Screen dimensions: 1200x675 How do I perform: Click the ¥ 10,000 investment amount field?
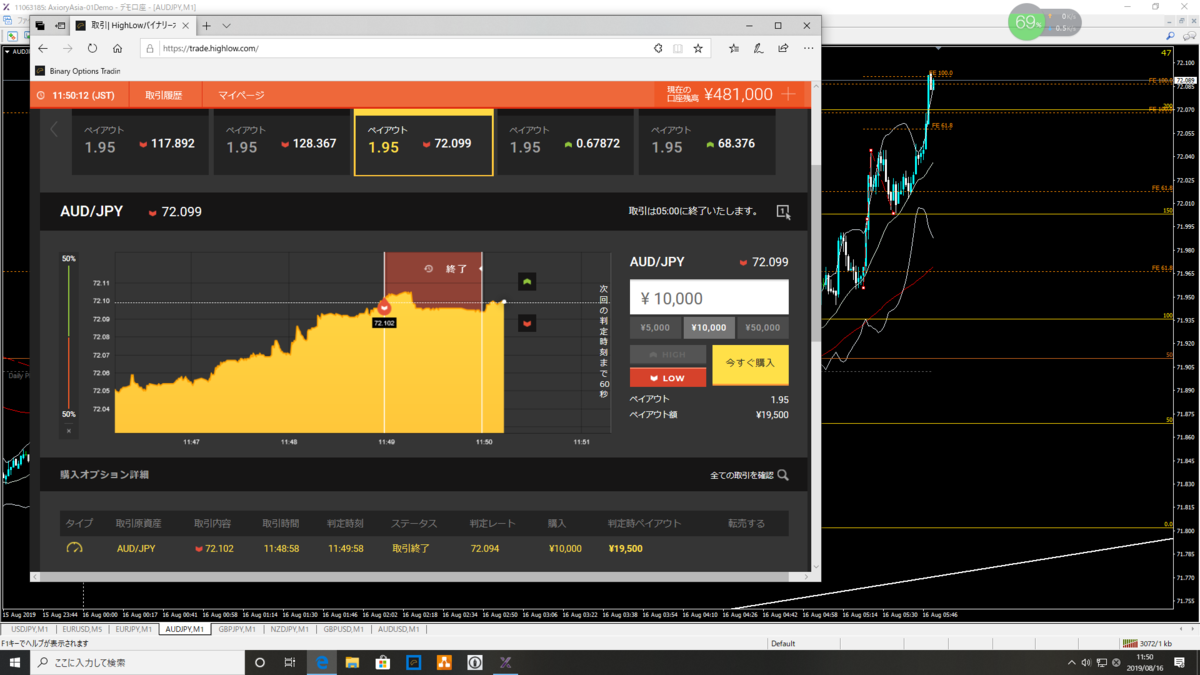coord(709,298)
